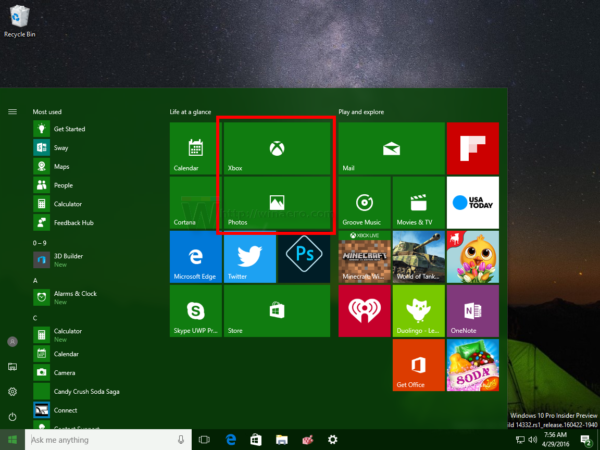Screen dimensions: 600x450
Task: Open the Store tile
Action: pos(277,311)
